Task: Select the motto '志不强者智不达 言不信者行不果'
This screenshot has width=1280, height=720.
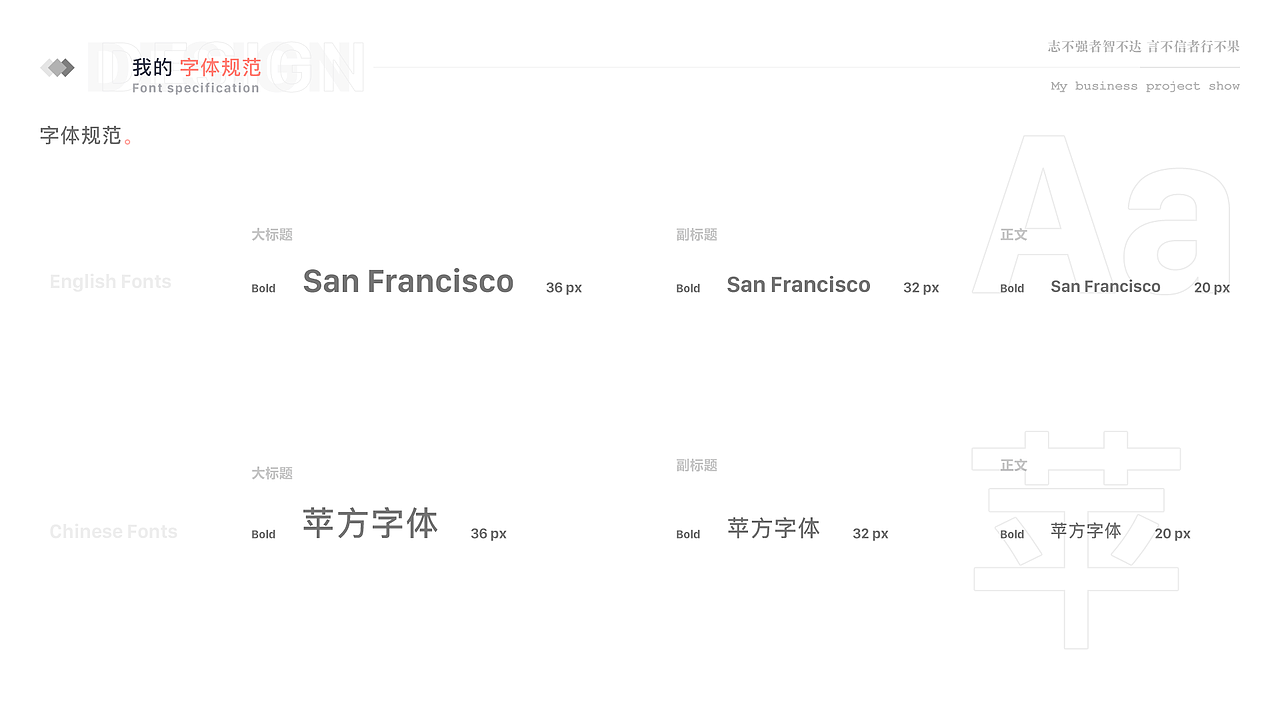Action: coord(1144,46)
